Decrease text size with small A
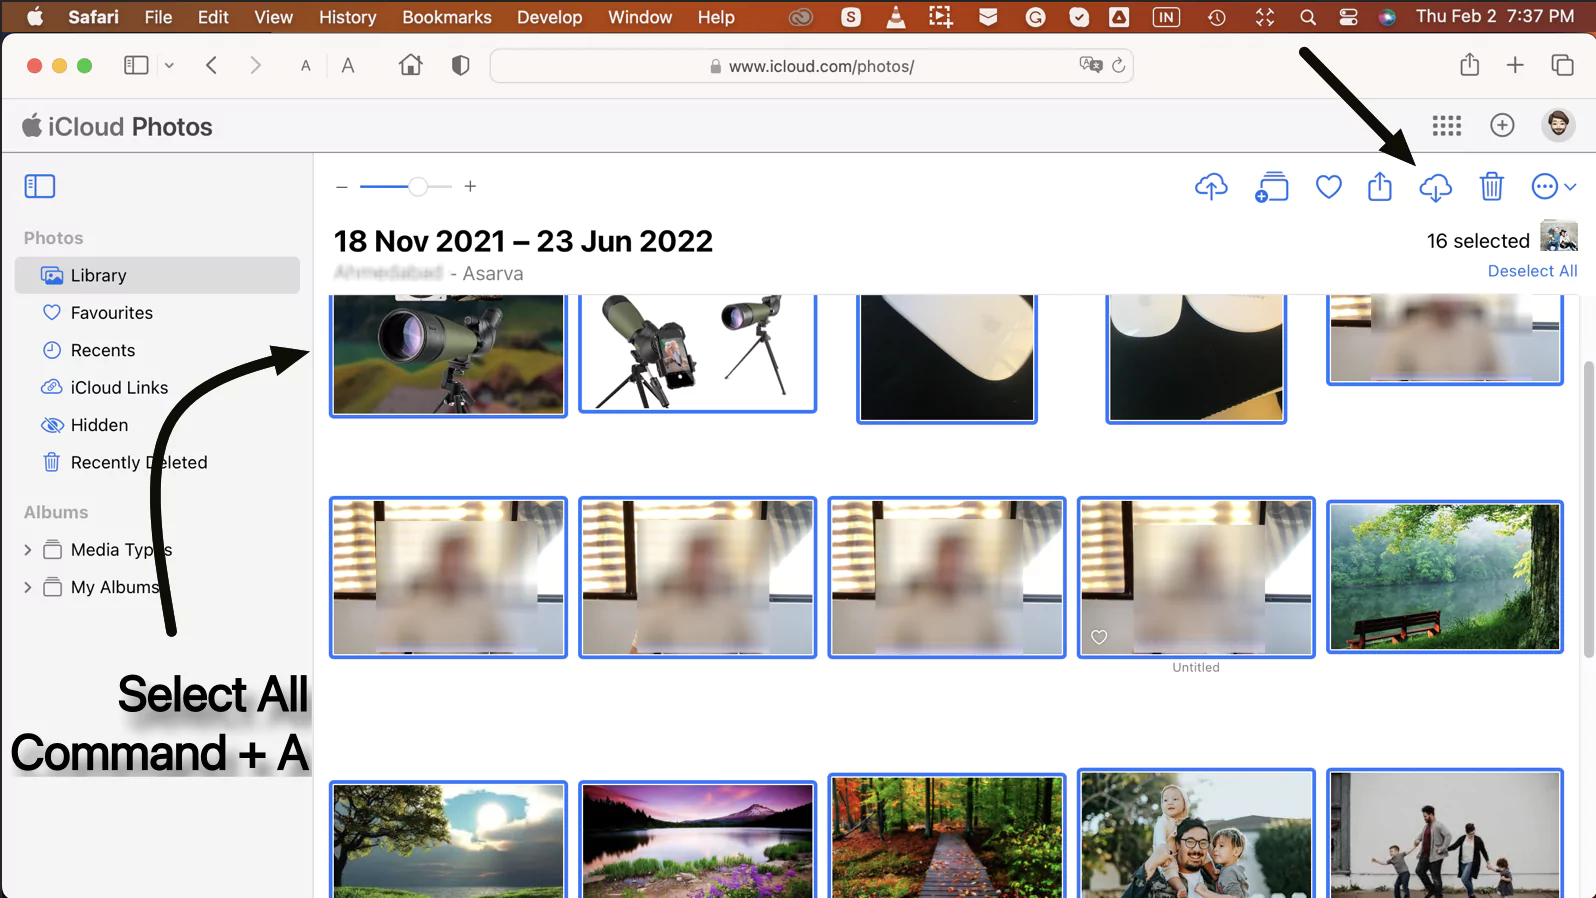Viewport: 1596px width, 898px height. 306,66
